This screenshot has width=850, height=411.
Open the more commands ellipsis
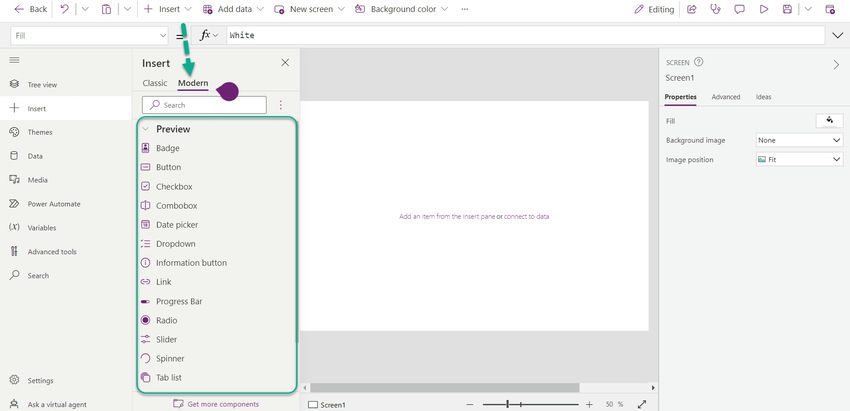coord(465,9)
